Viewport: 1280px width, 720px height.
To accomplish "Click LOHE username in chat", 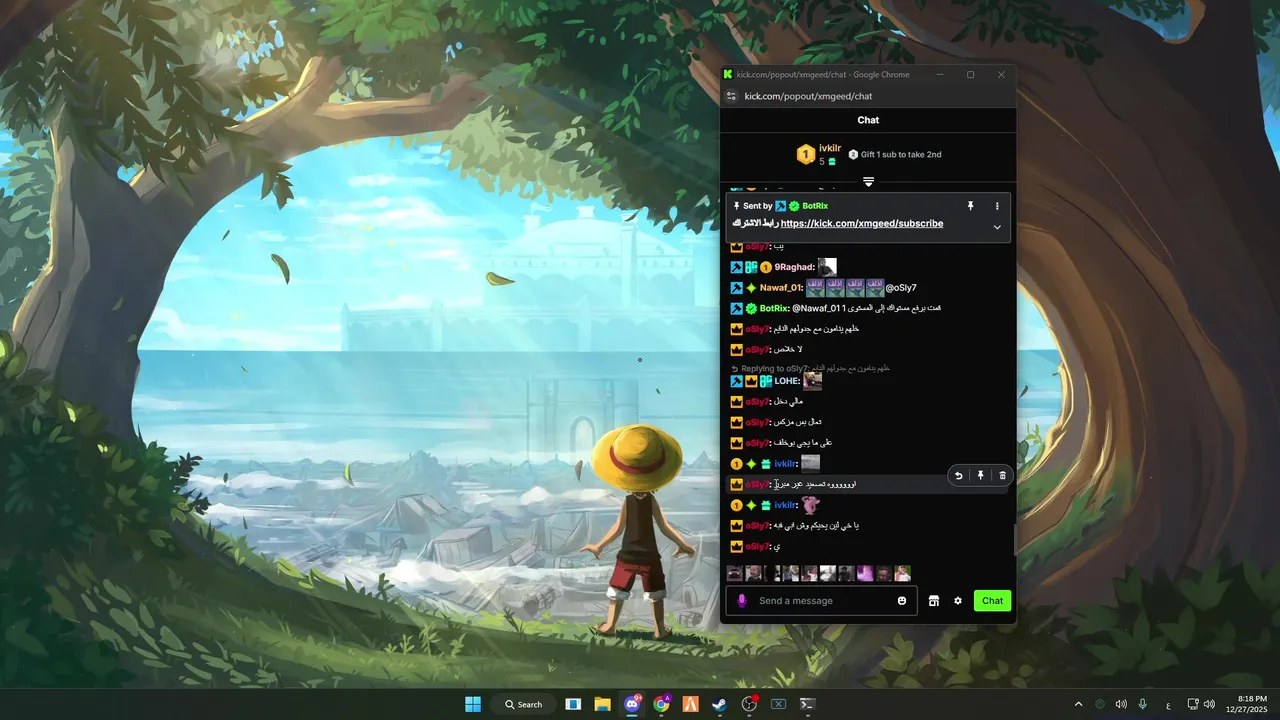I will click(x=786, y=381).
